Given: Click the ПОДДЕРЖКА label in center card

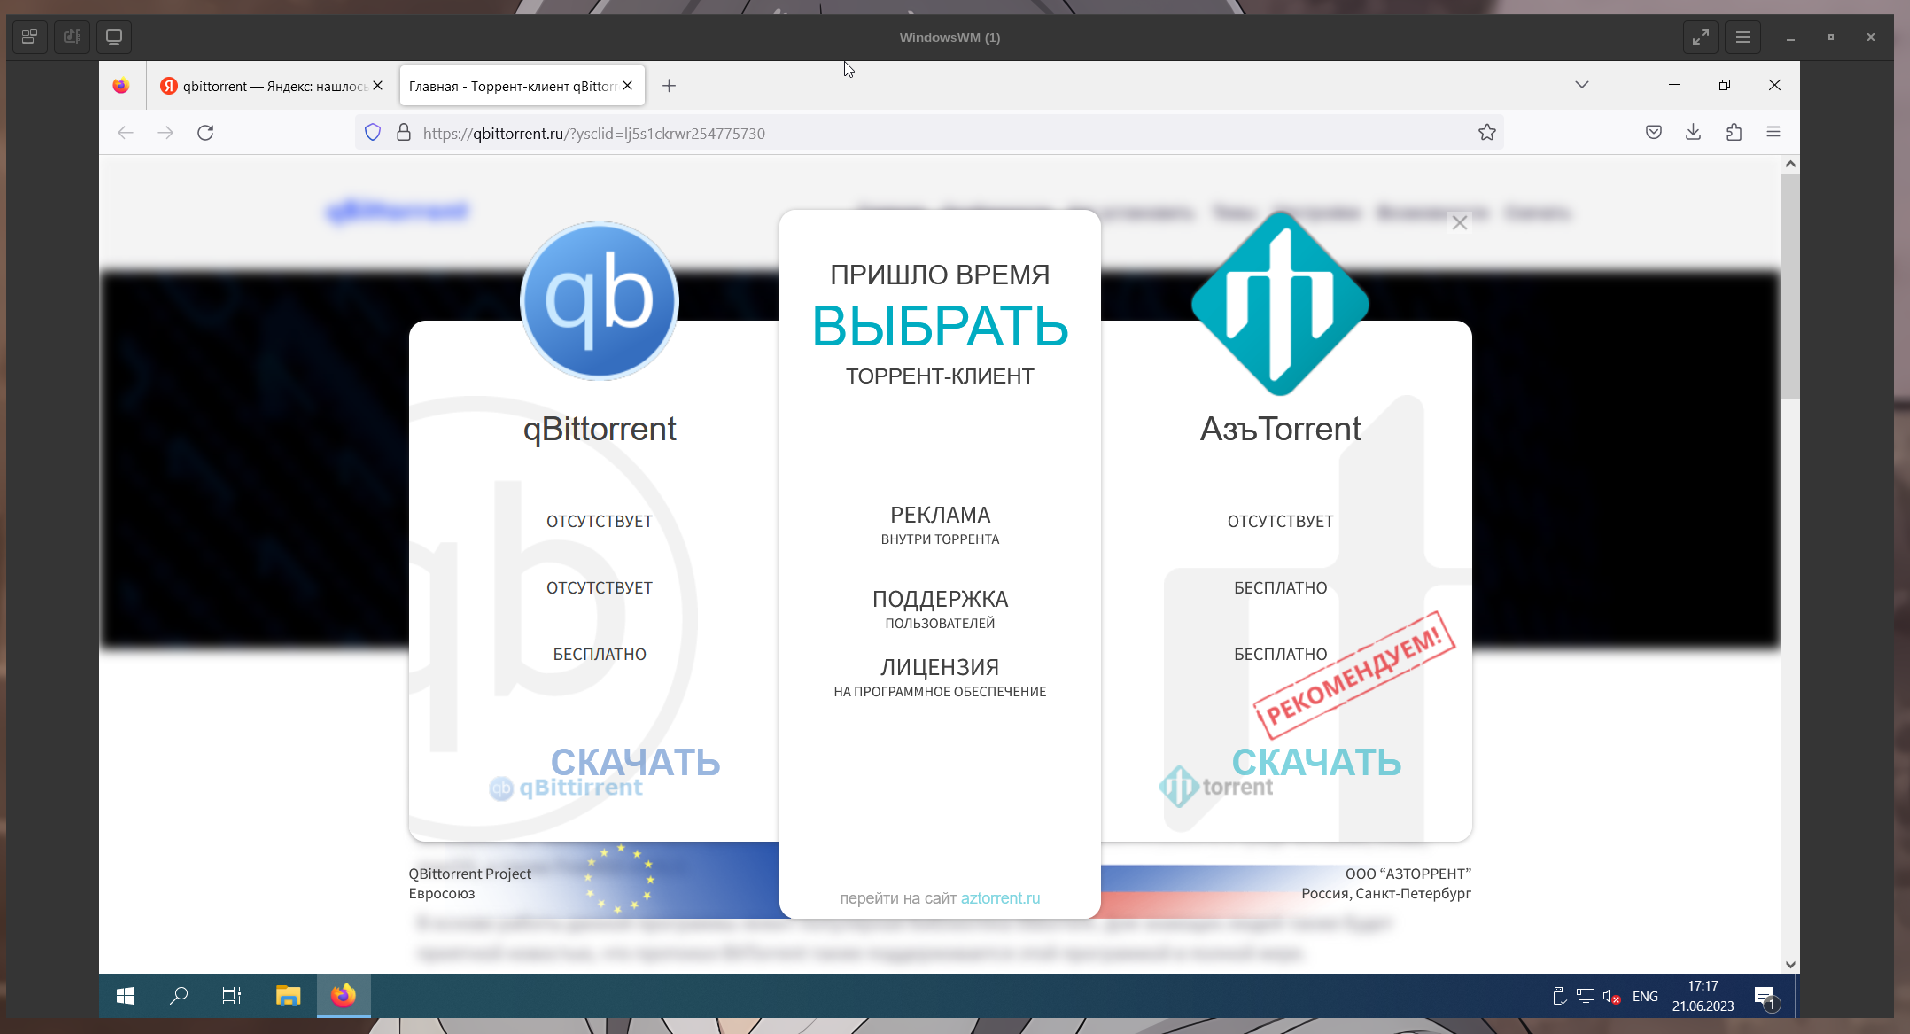Looking at the screenshot, I should pos(940,599).
